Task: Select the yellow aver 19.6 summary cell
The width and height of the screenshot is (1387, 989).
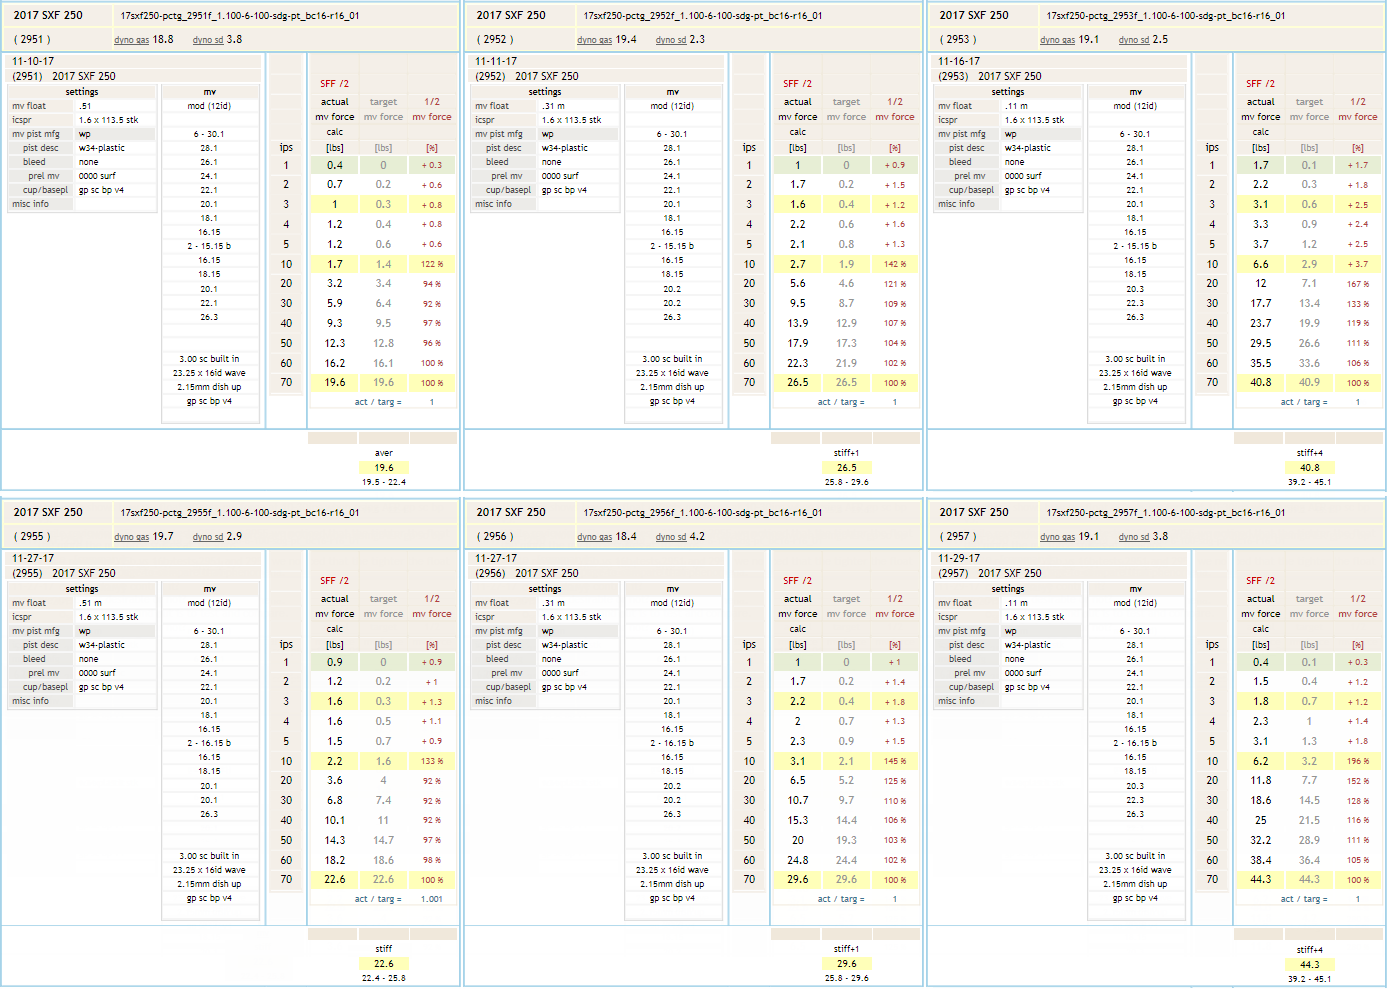Action: click(x=383, y=467)
